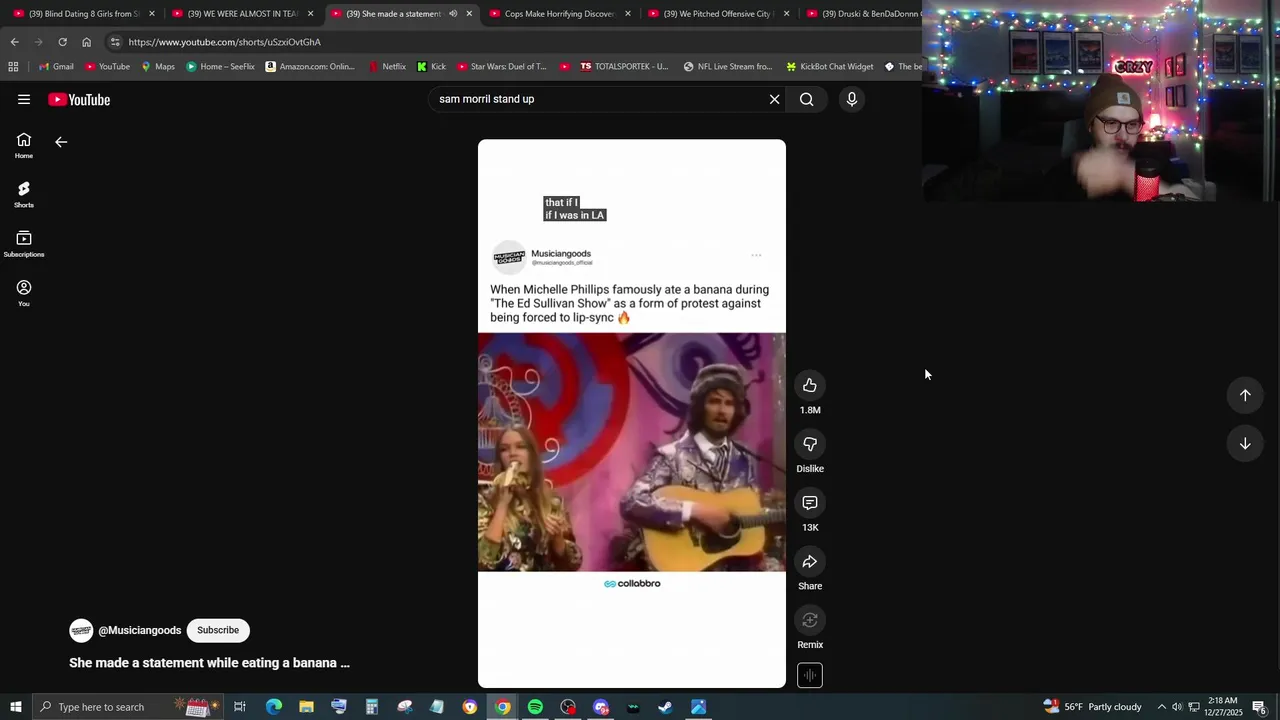1280x720 pixels.
Task: Open the notification center with 6 notifications
Action: (1259, 707)
